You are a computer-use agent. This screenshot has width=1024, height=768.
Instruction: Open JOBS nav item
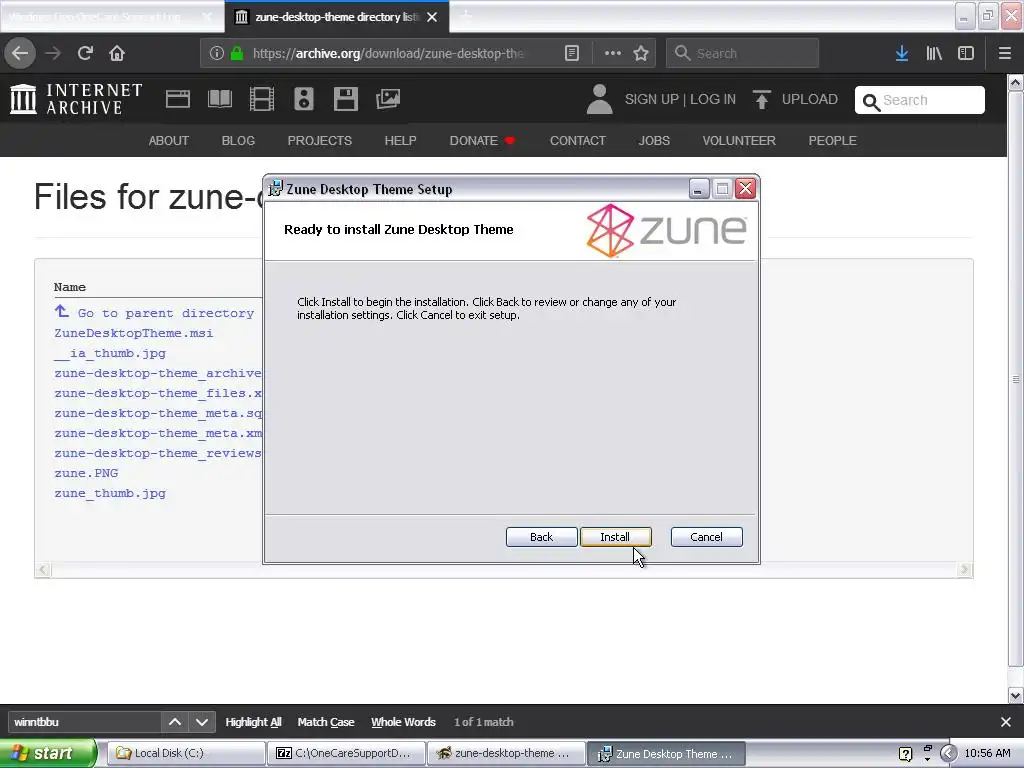tap(654, 140)
